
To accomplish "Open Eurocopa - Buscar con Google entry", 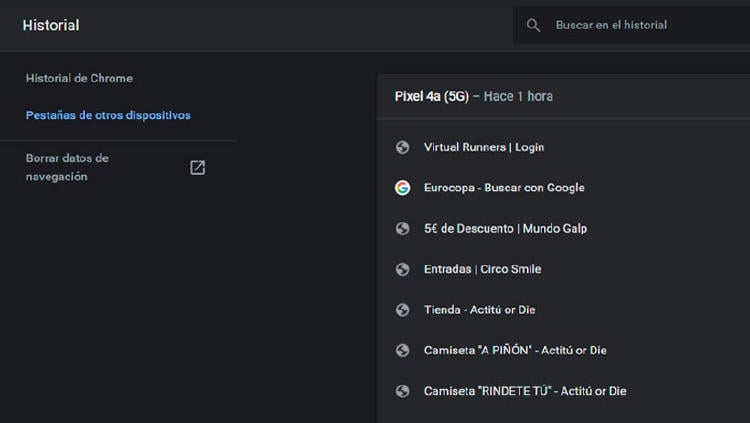I will (504, 188).
